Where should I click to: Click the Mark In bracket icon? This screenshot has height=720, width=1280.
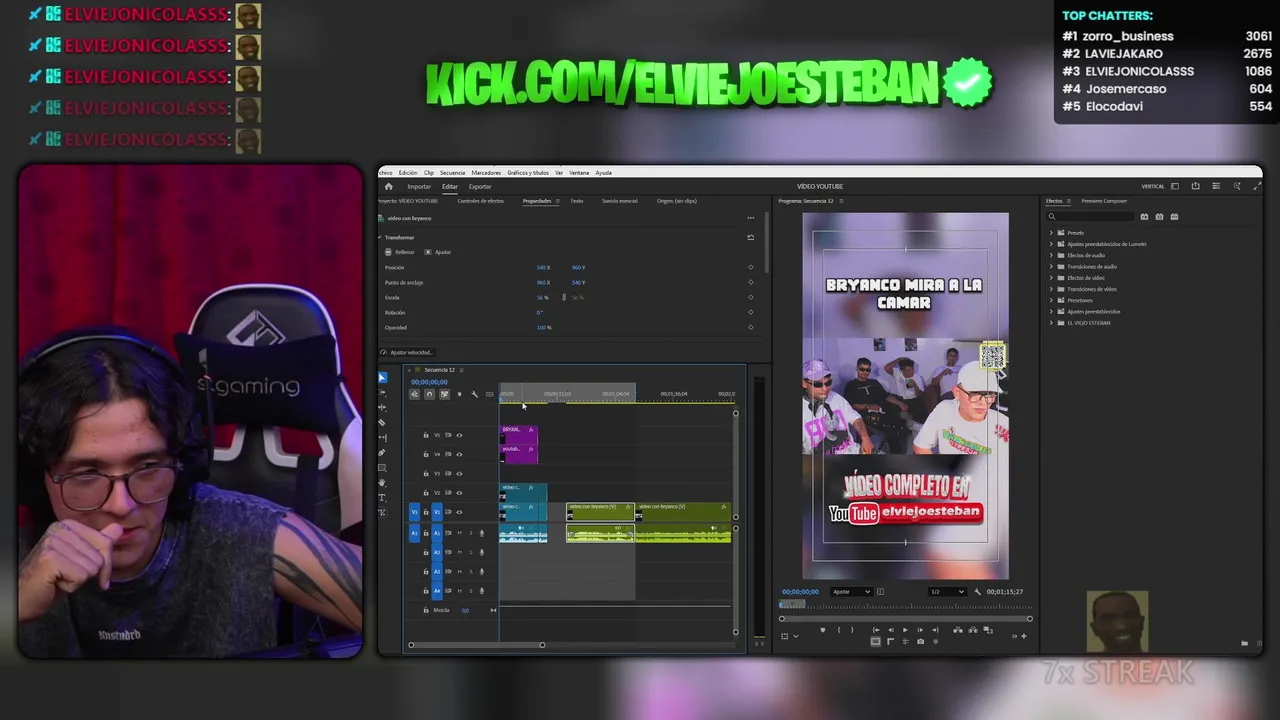838,630
